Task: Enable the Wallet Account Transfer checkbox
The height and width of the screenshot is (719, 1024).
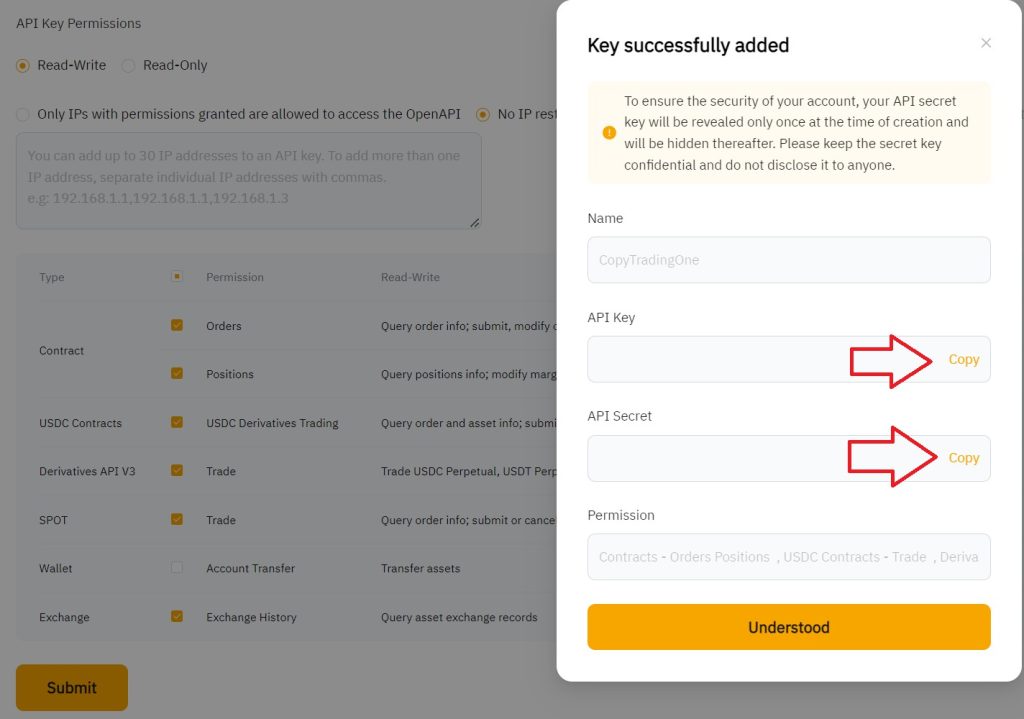Action: click(177, 567)
